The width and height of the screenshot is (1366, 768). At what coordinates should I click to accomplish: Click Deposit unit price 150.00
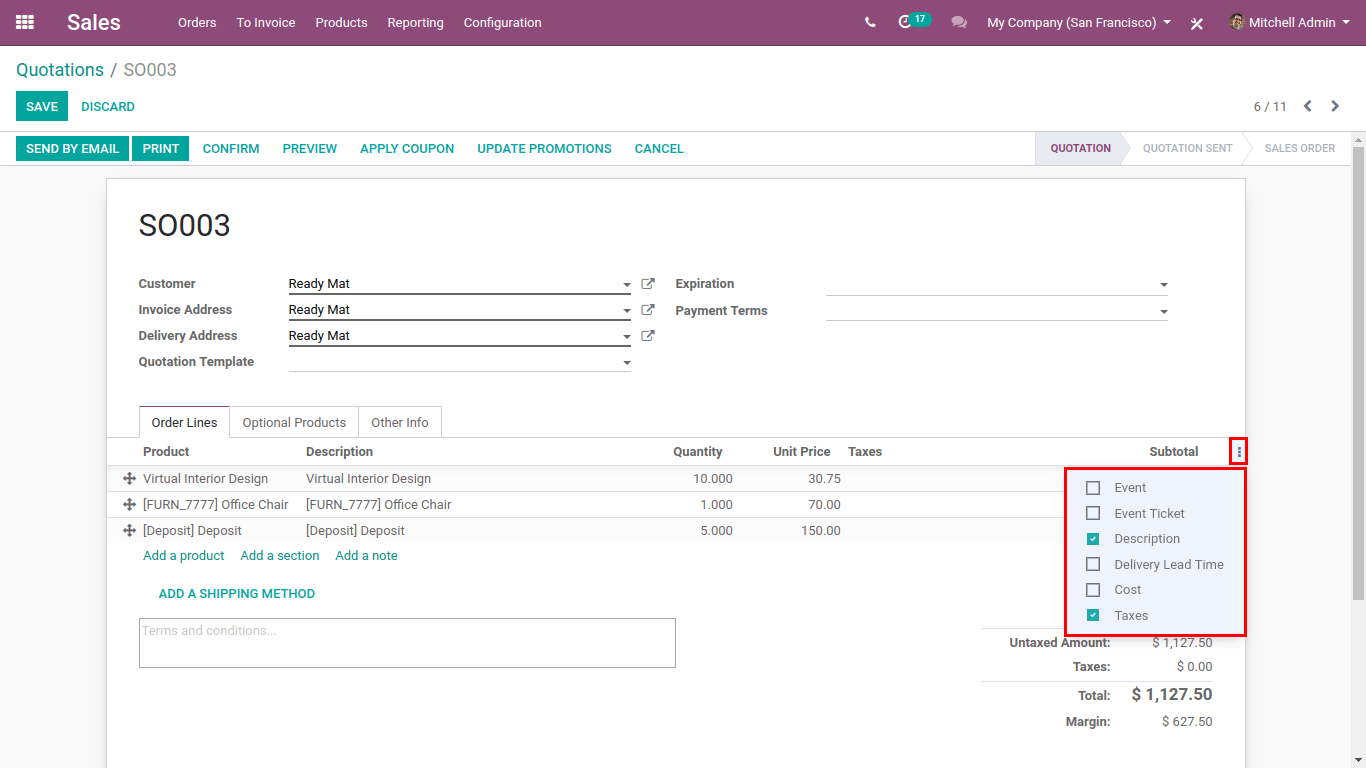(821, 531)
